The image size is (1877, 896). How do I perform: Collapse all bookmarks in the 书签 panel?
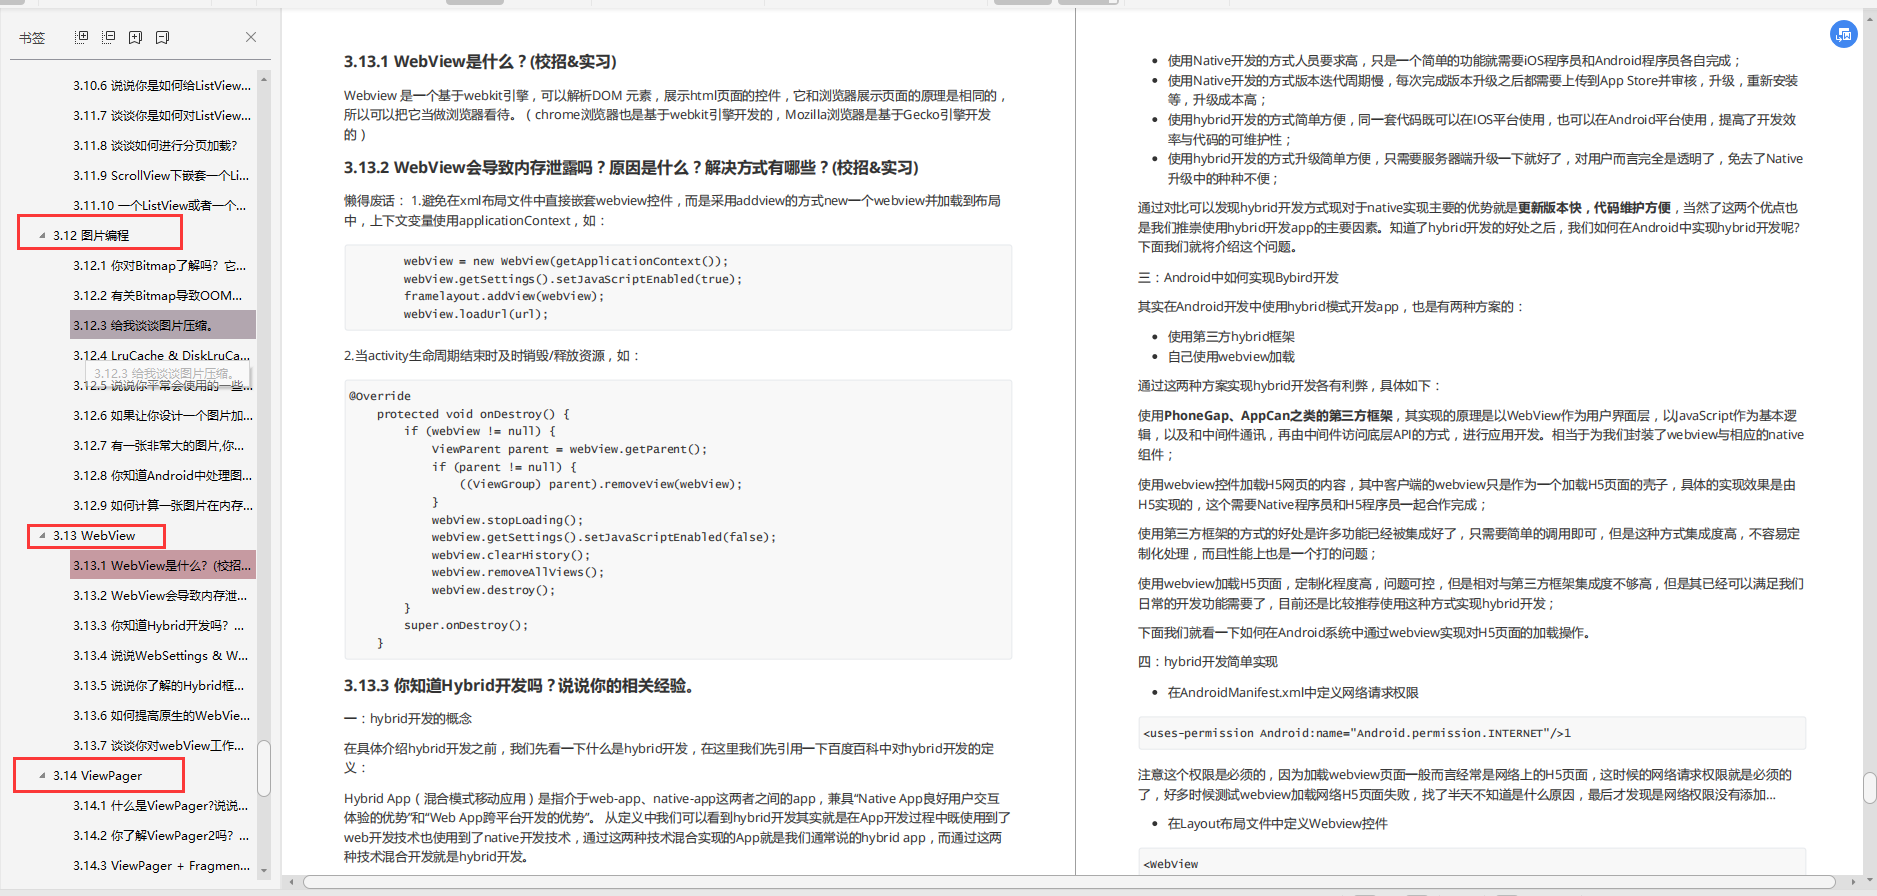click(x=109, y=37)
